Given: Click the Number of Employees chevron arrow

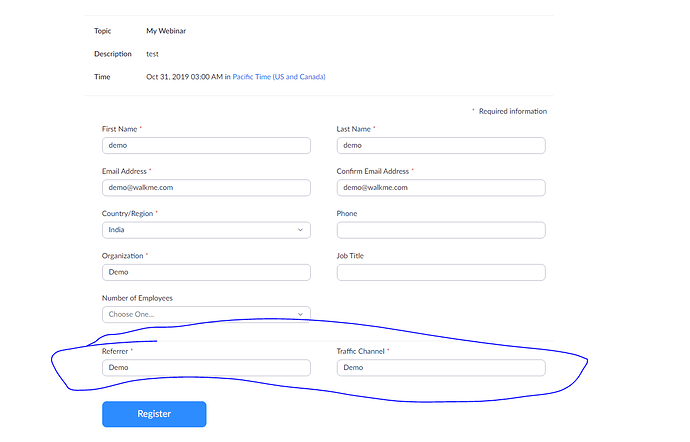Looking at the screenshot, I should [x=300, y=314].
